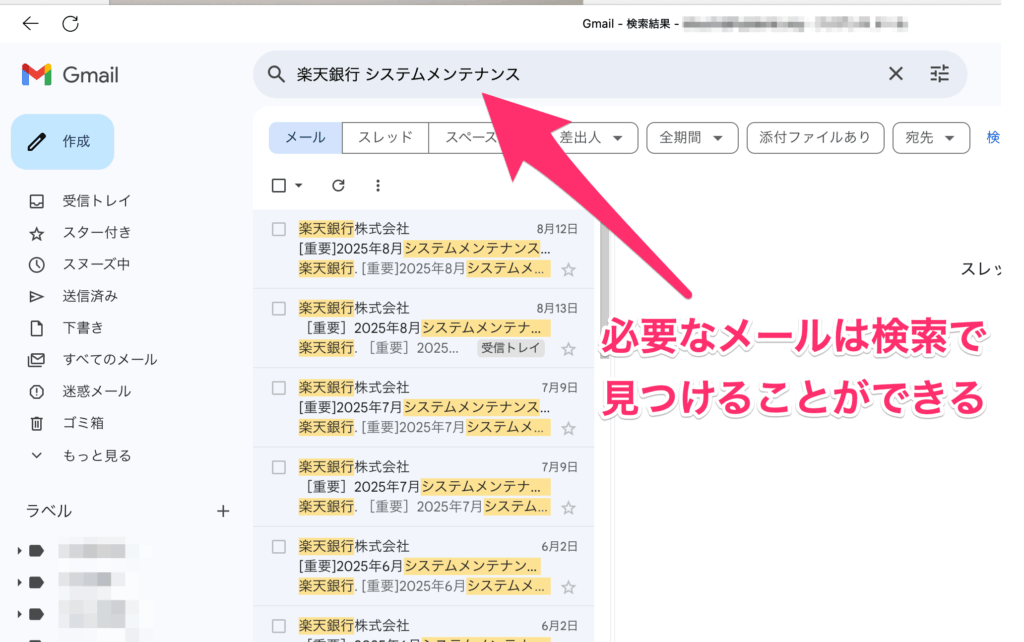Click the magnifying glass search icon
Screen dimensions: 1024x642
click(276, 74)
